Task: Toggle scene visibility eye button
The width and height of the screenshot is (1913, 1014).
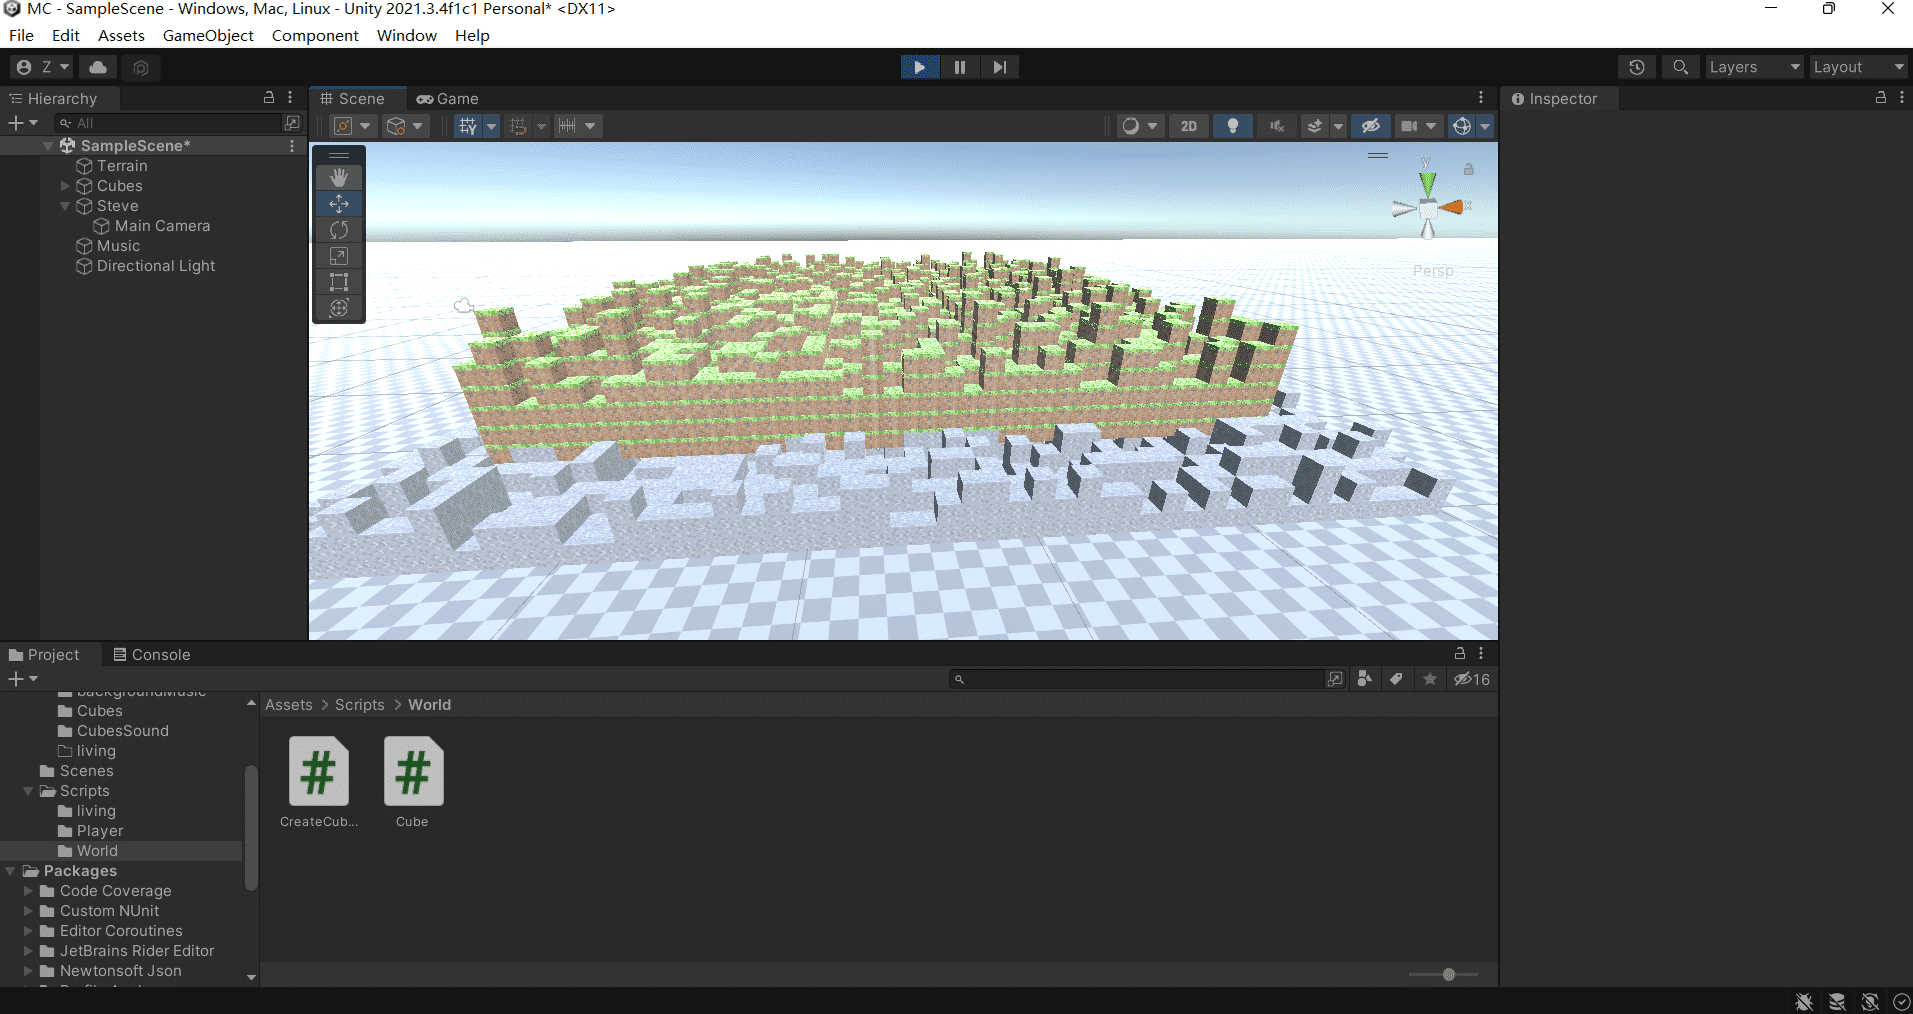Action: point(1370,125)
